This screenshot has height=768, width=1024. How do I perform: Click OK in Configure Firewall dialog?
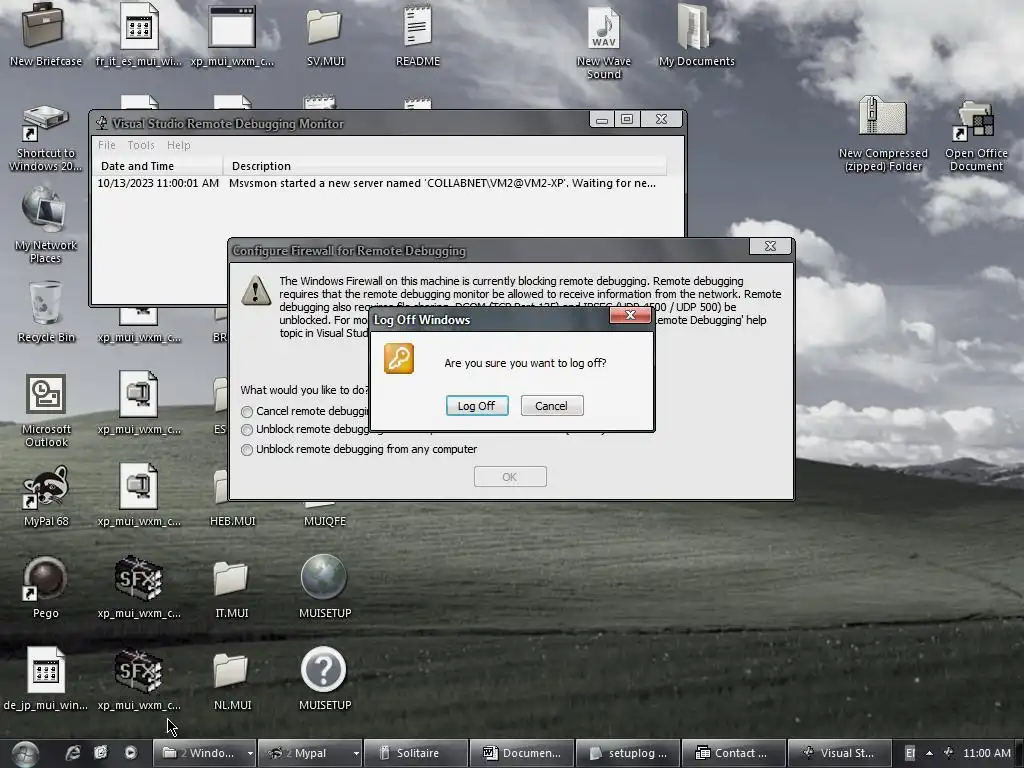(510, 477)
